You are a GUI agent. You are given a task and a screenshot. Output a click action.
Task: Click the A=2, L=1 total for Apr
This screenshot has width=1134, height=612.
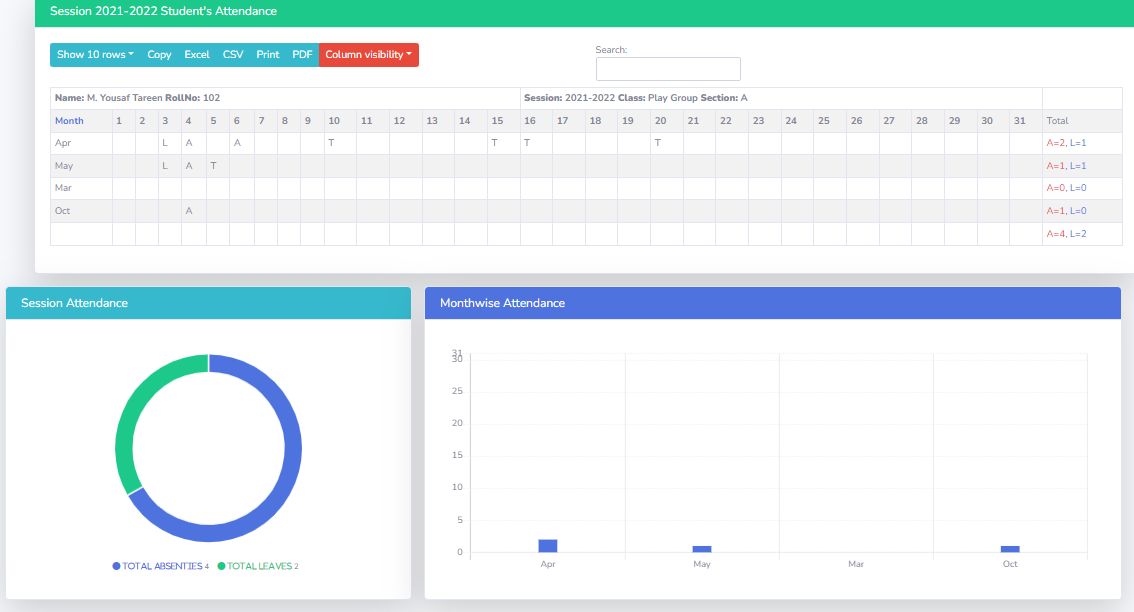click(1066, 143)
